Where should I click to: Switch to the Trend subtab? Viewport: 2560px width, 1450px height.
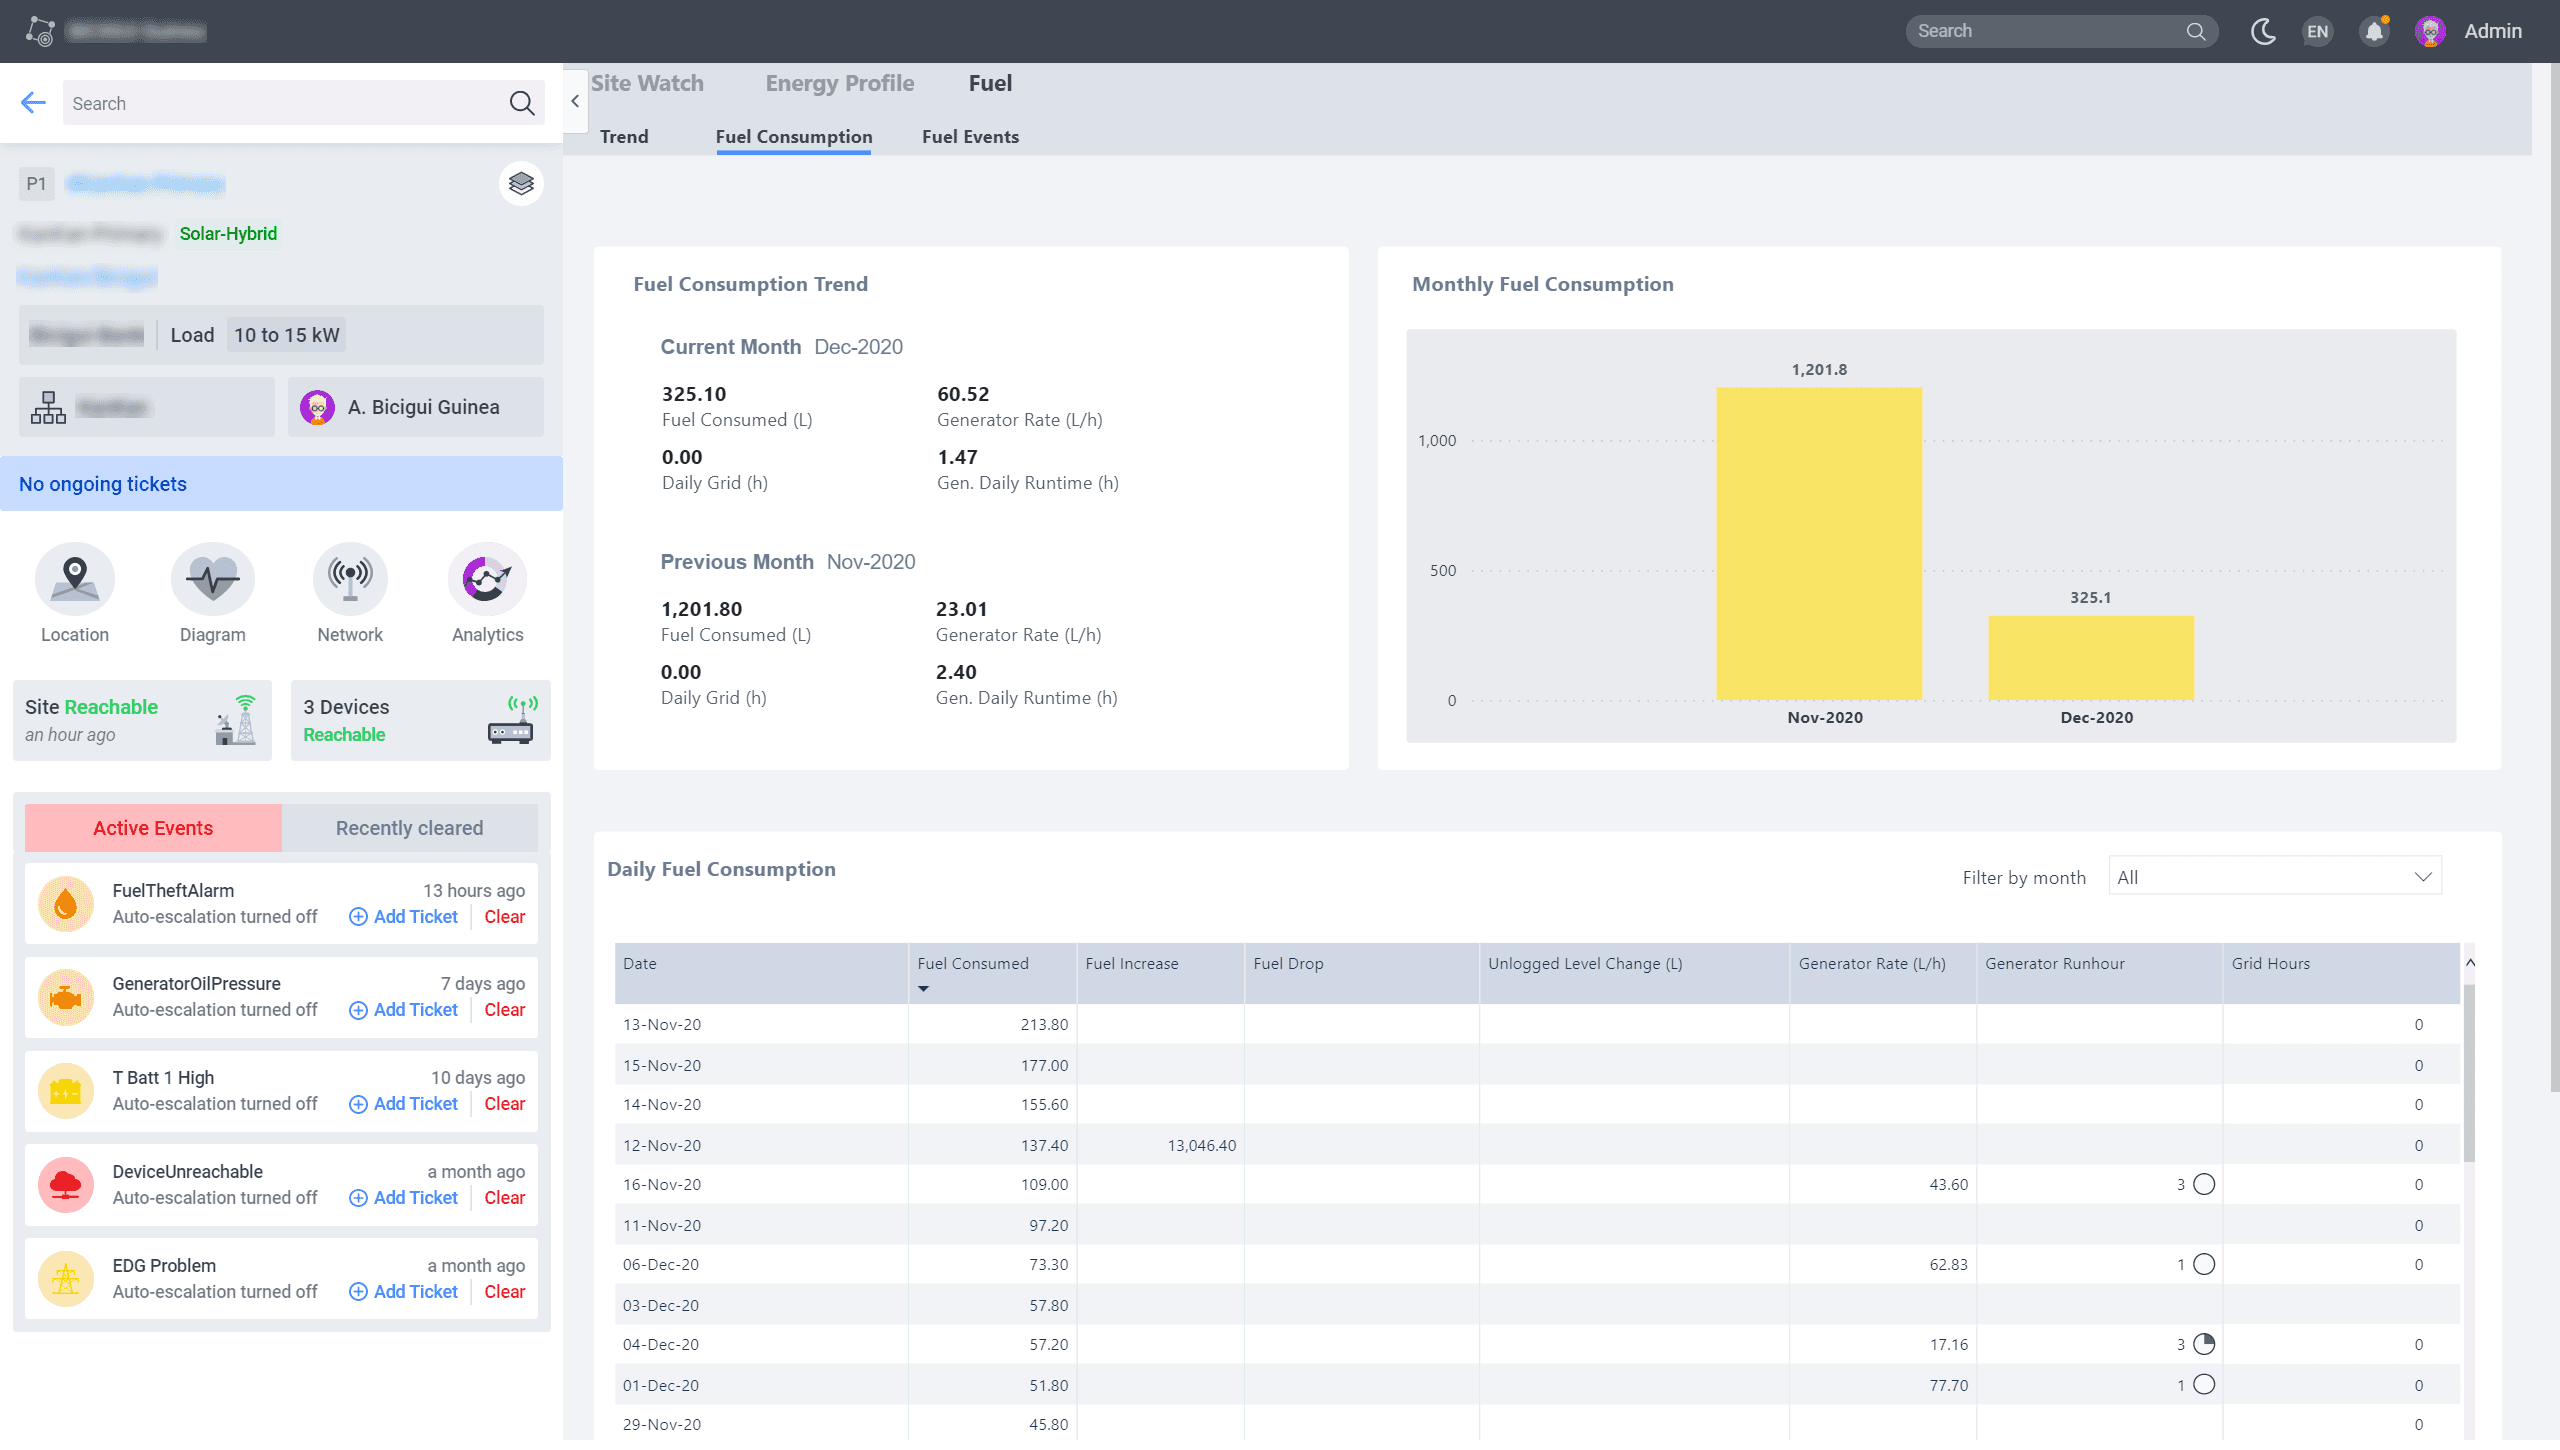point(624,137)
